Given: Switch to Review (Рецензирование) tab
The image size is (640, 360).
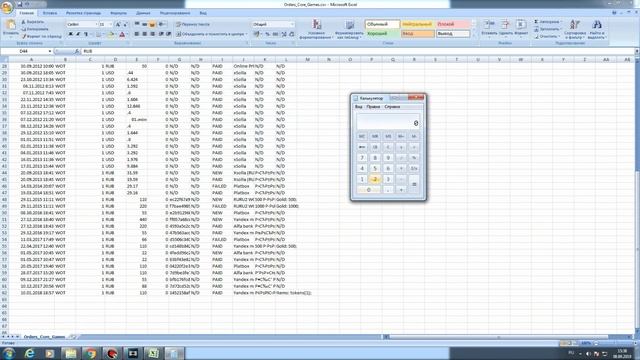Looking at the screenshot, I should (x=175, y=13).
